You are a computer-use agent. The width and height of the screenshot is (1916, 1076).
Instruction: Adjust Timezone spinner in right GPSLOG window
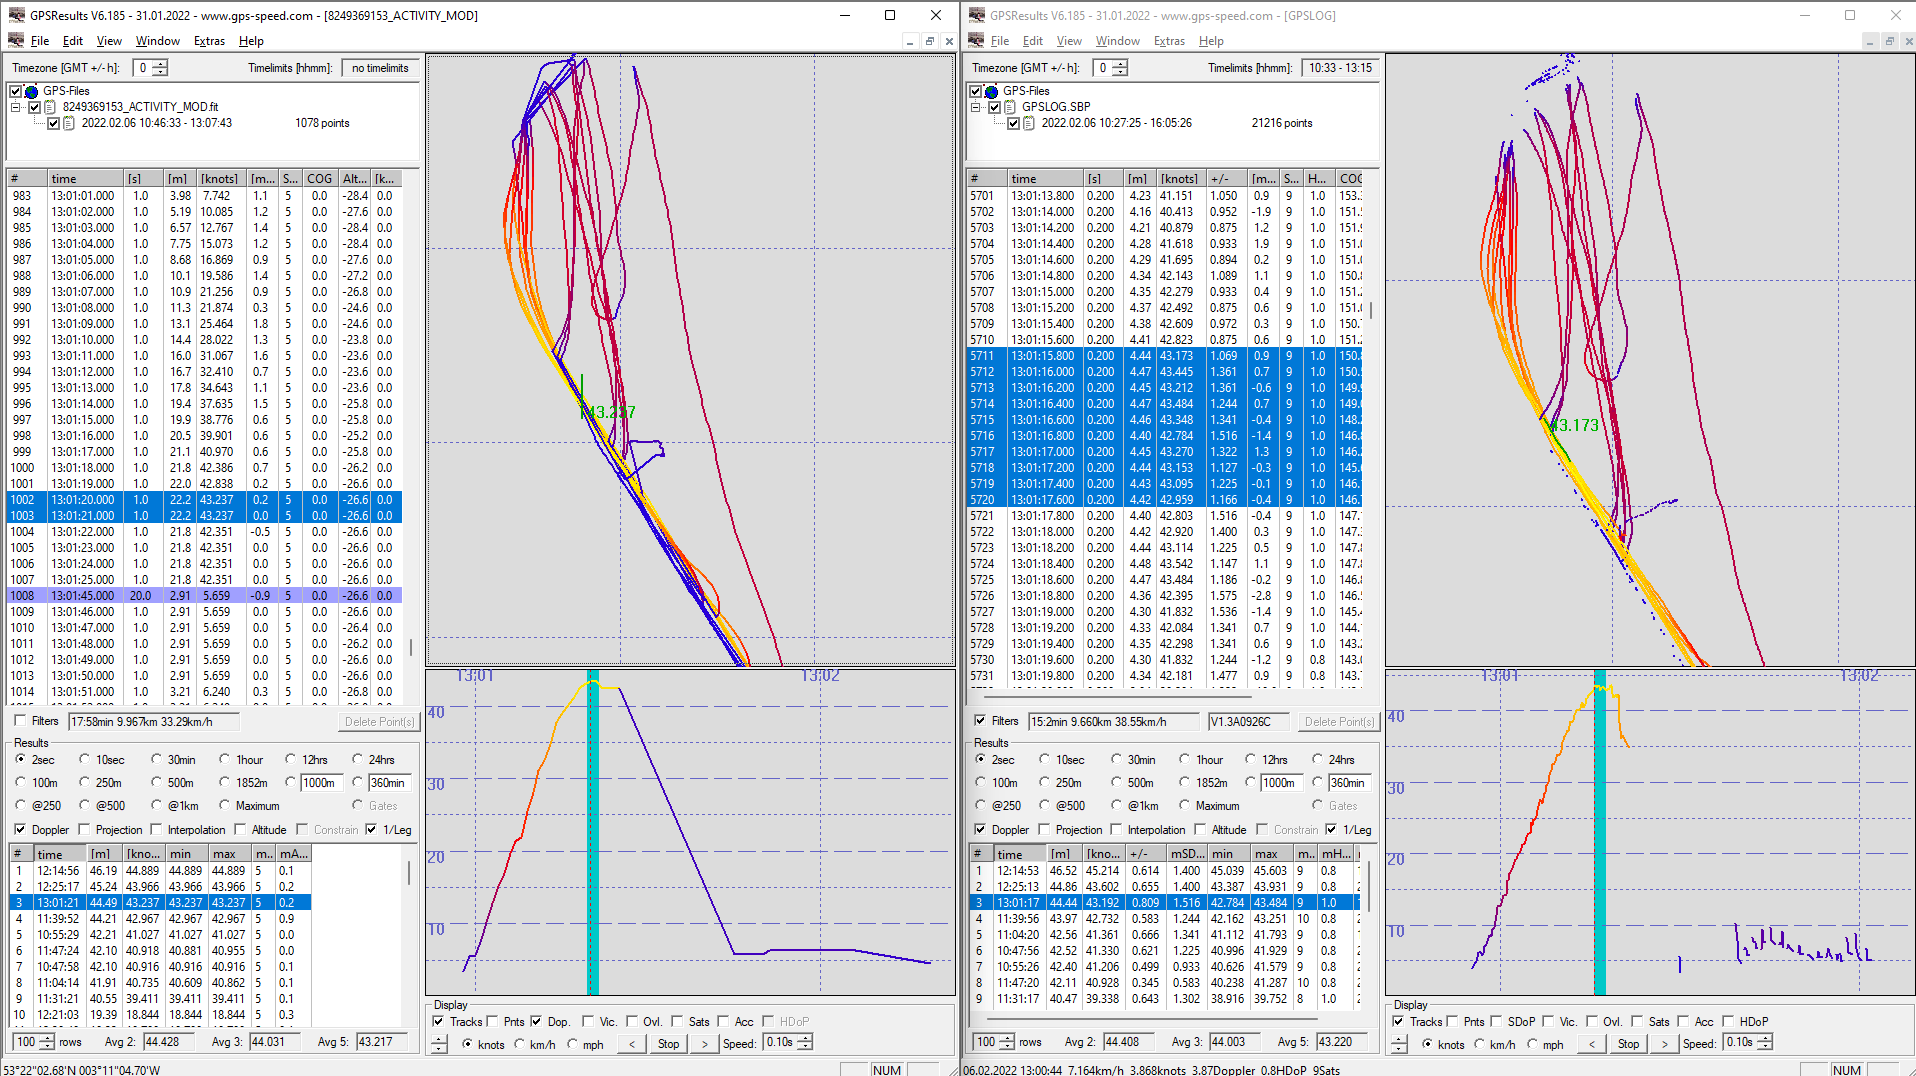[x=1120, y=68]
